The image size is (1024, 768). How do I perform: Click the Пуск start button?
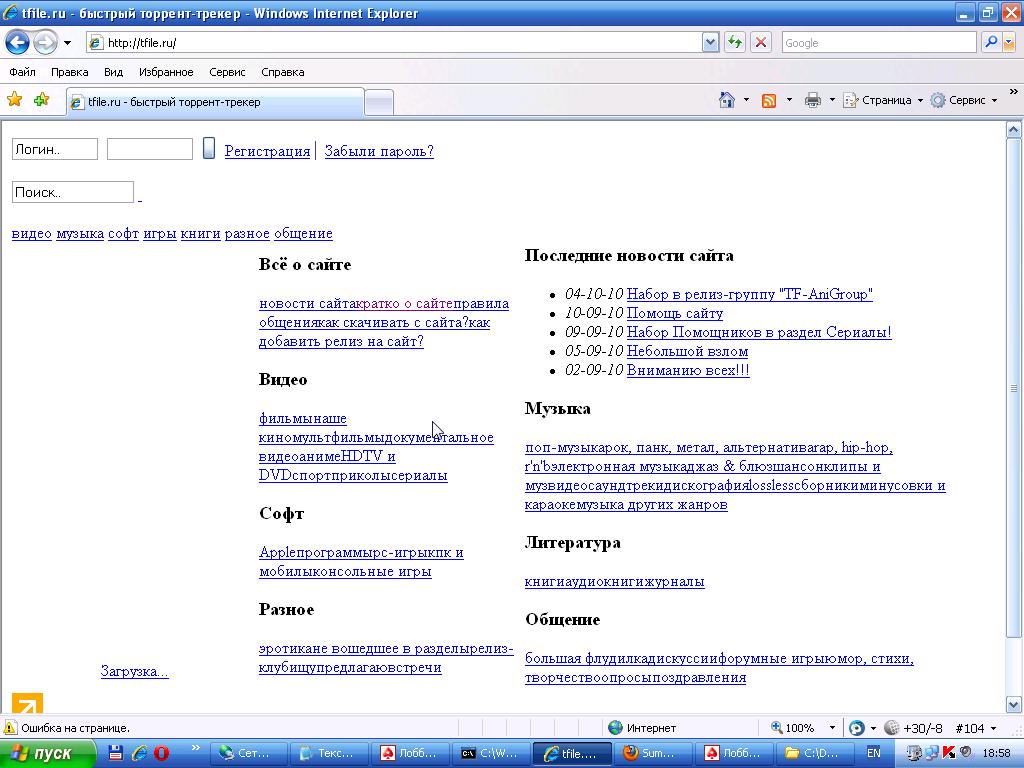[x=47, y=753]
